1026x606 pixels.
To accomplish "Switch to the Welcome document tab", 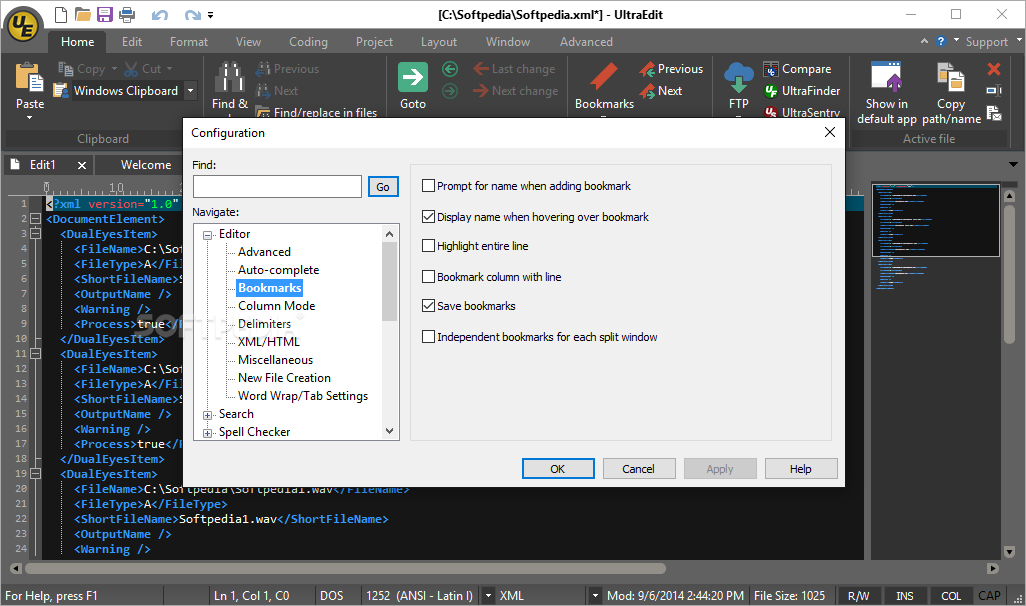I will click(146, 165).
